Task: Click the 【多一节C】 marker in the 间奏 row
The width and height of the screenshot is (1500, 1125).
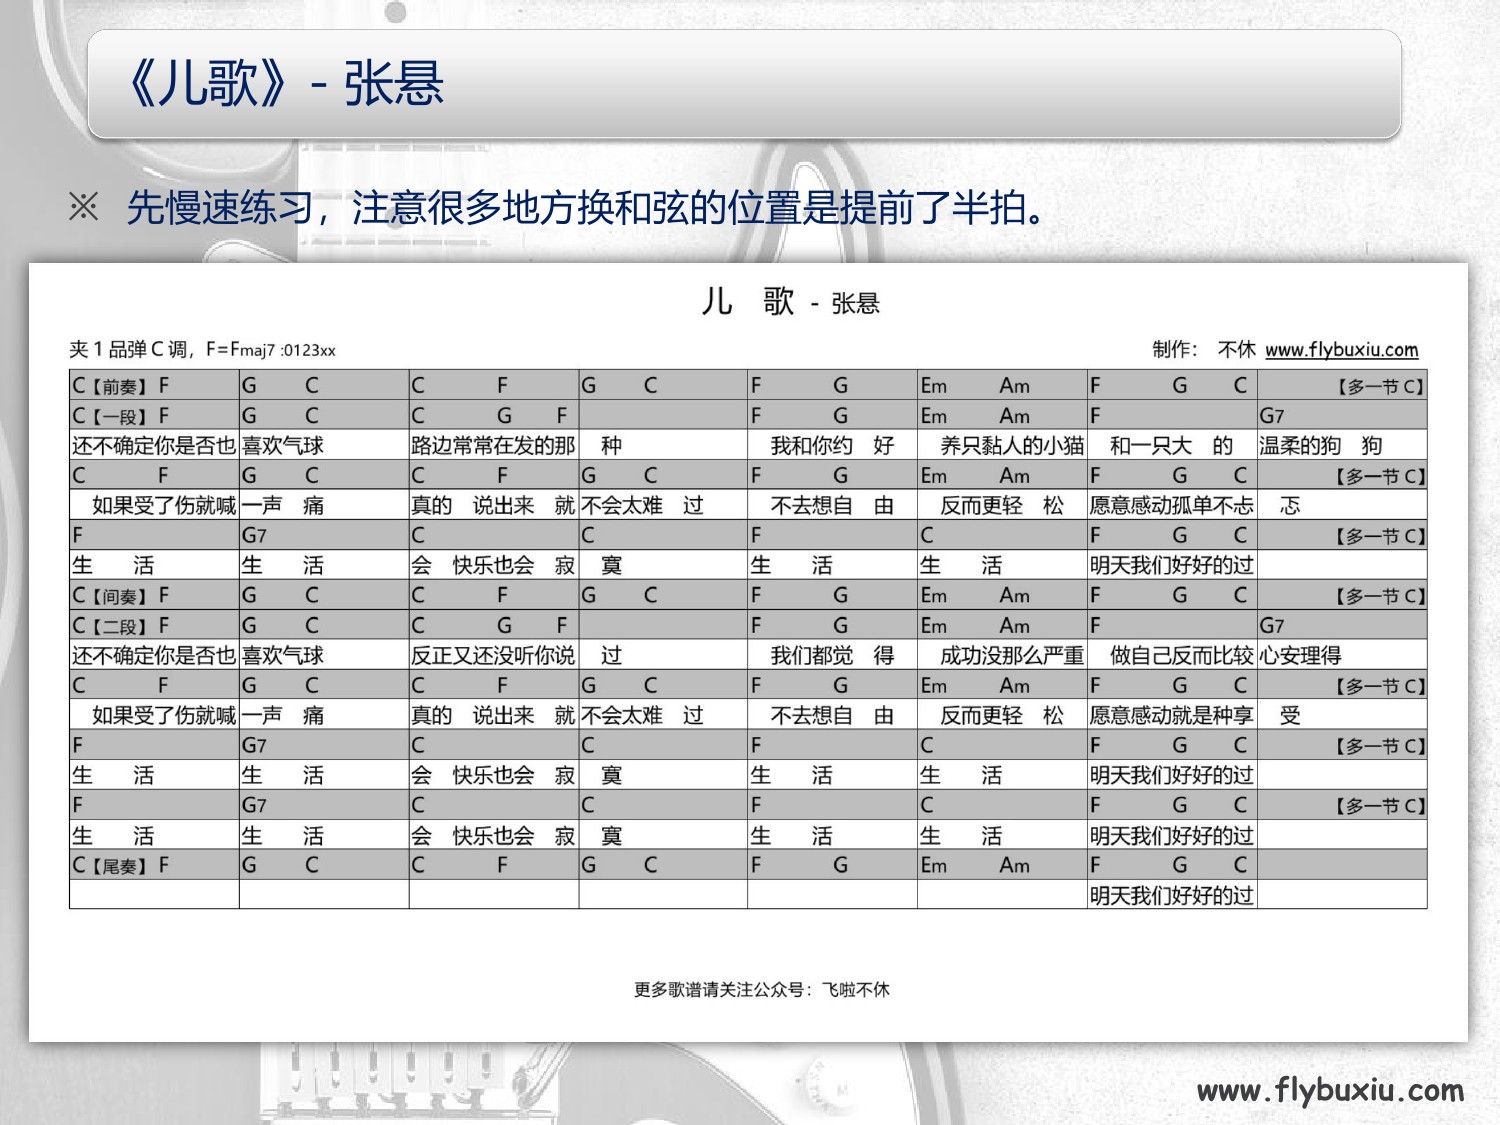Action: [x=1380, y=596]
